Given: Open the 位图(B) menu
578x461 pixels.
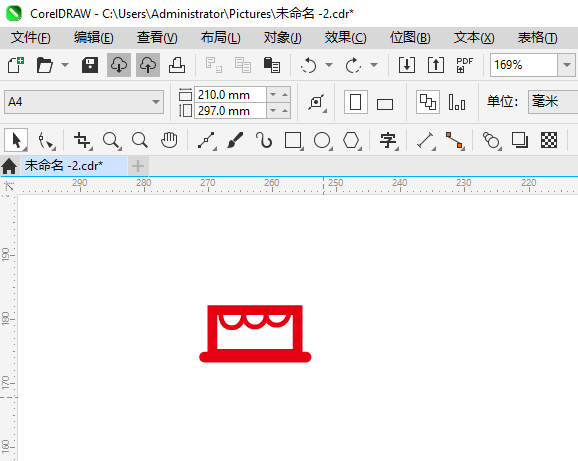Looking at the screenshot, I should coord(410,38).
